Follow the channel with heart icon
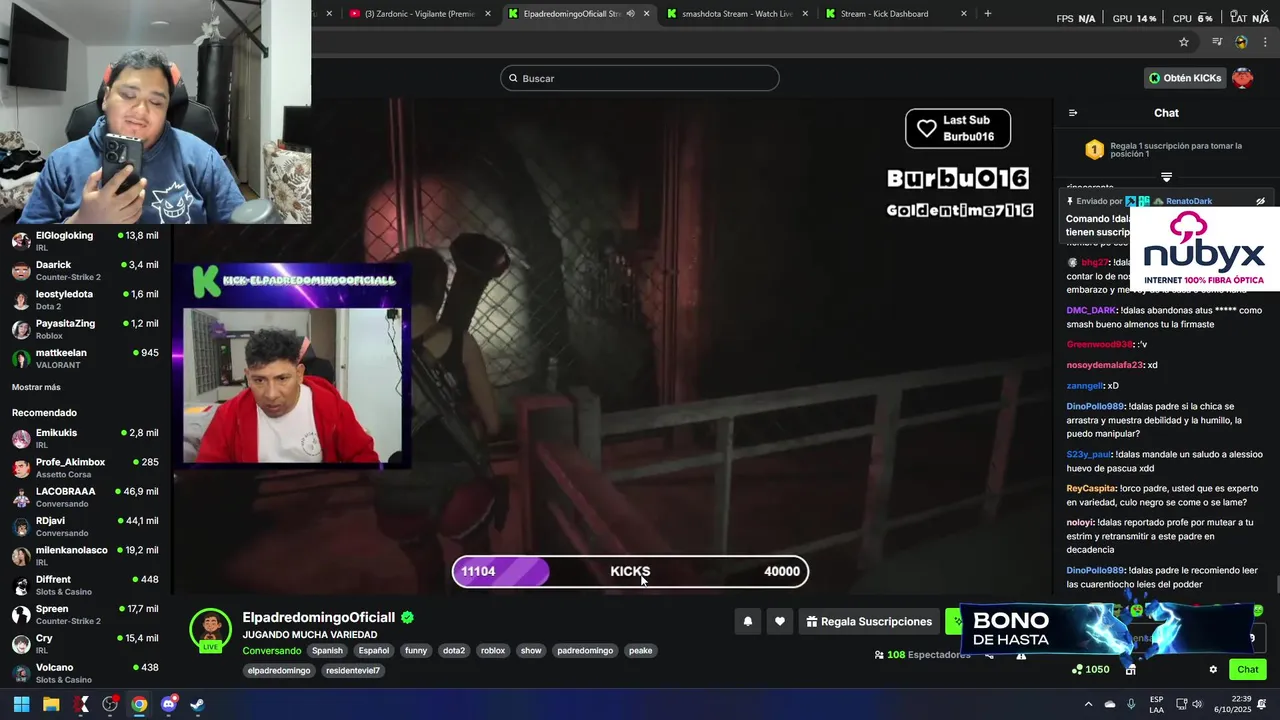The height and width of the screenshot is (720, 1280). coord(780,621)
